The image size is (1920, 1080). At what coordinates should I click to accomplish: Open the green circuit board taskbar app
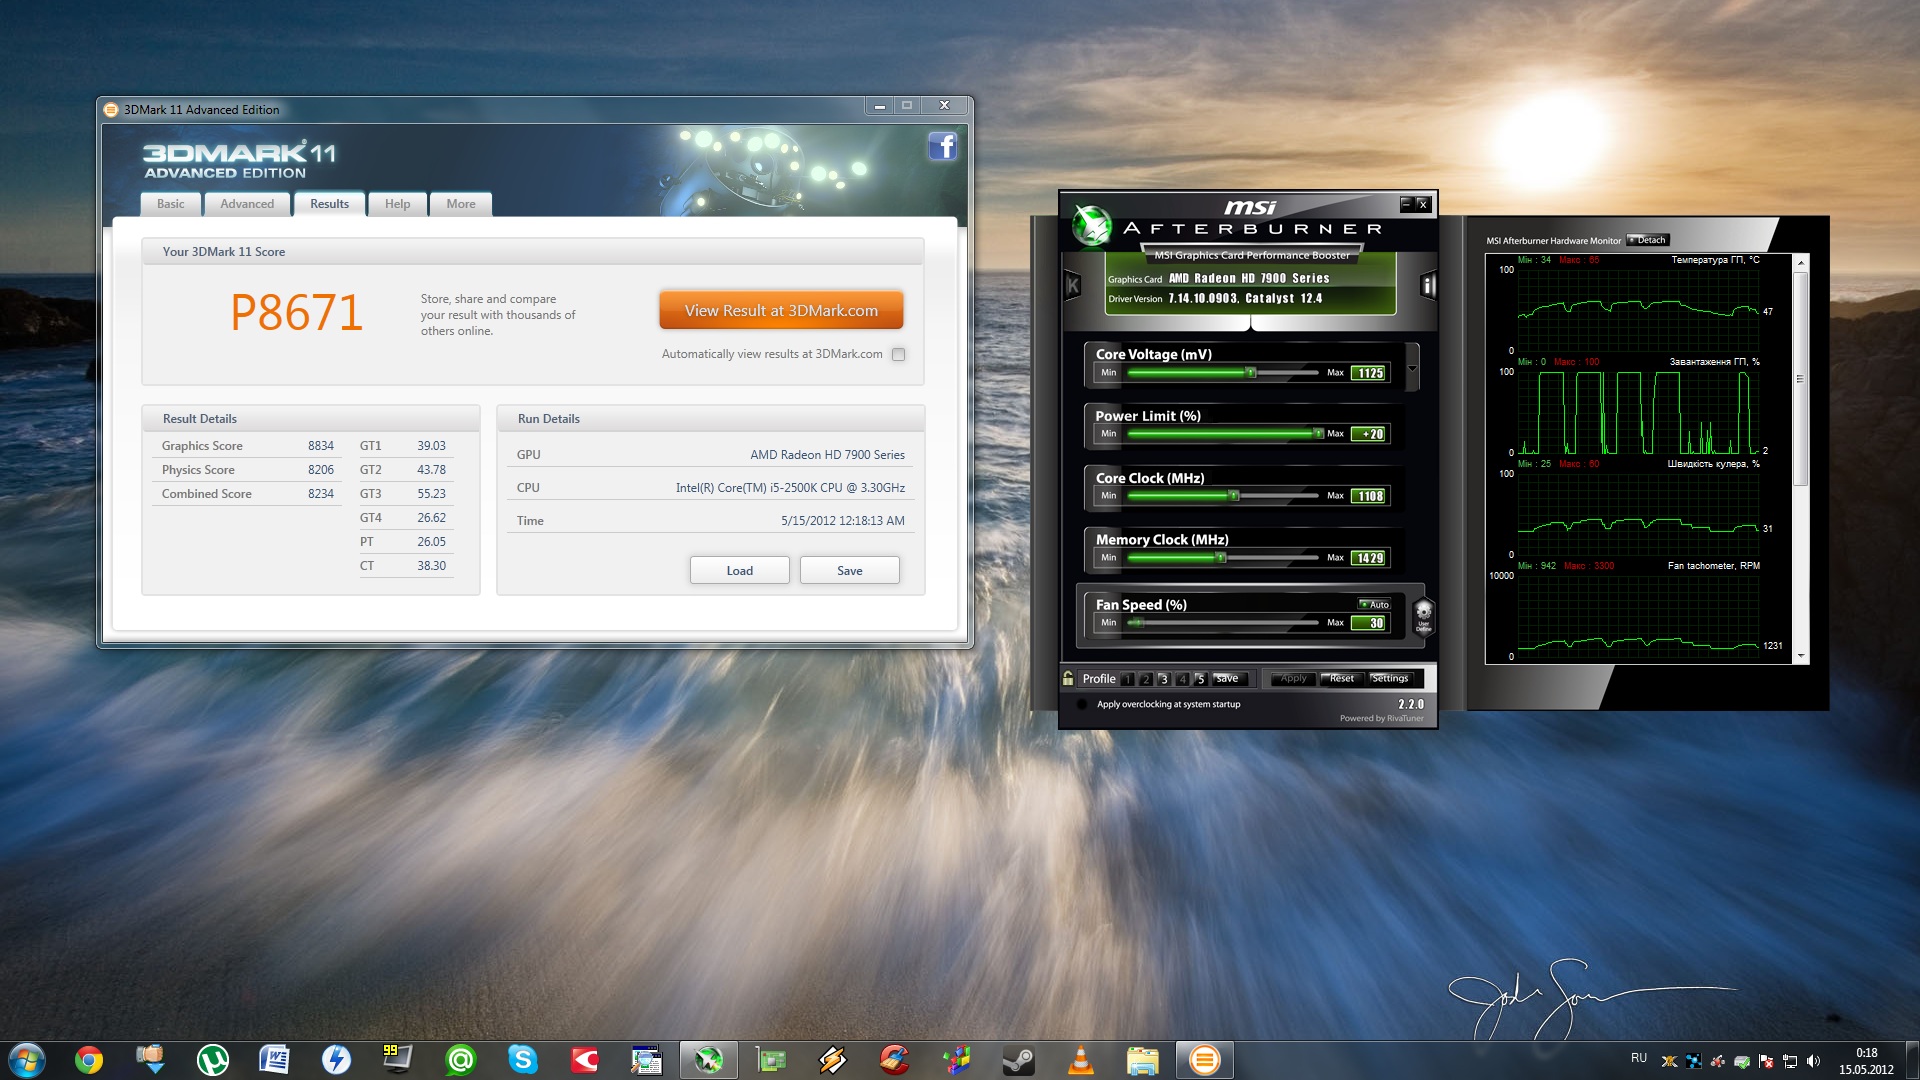(770, 1060)
